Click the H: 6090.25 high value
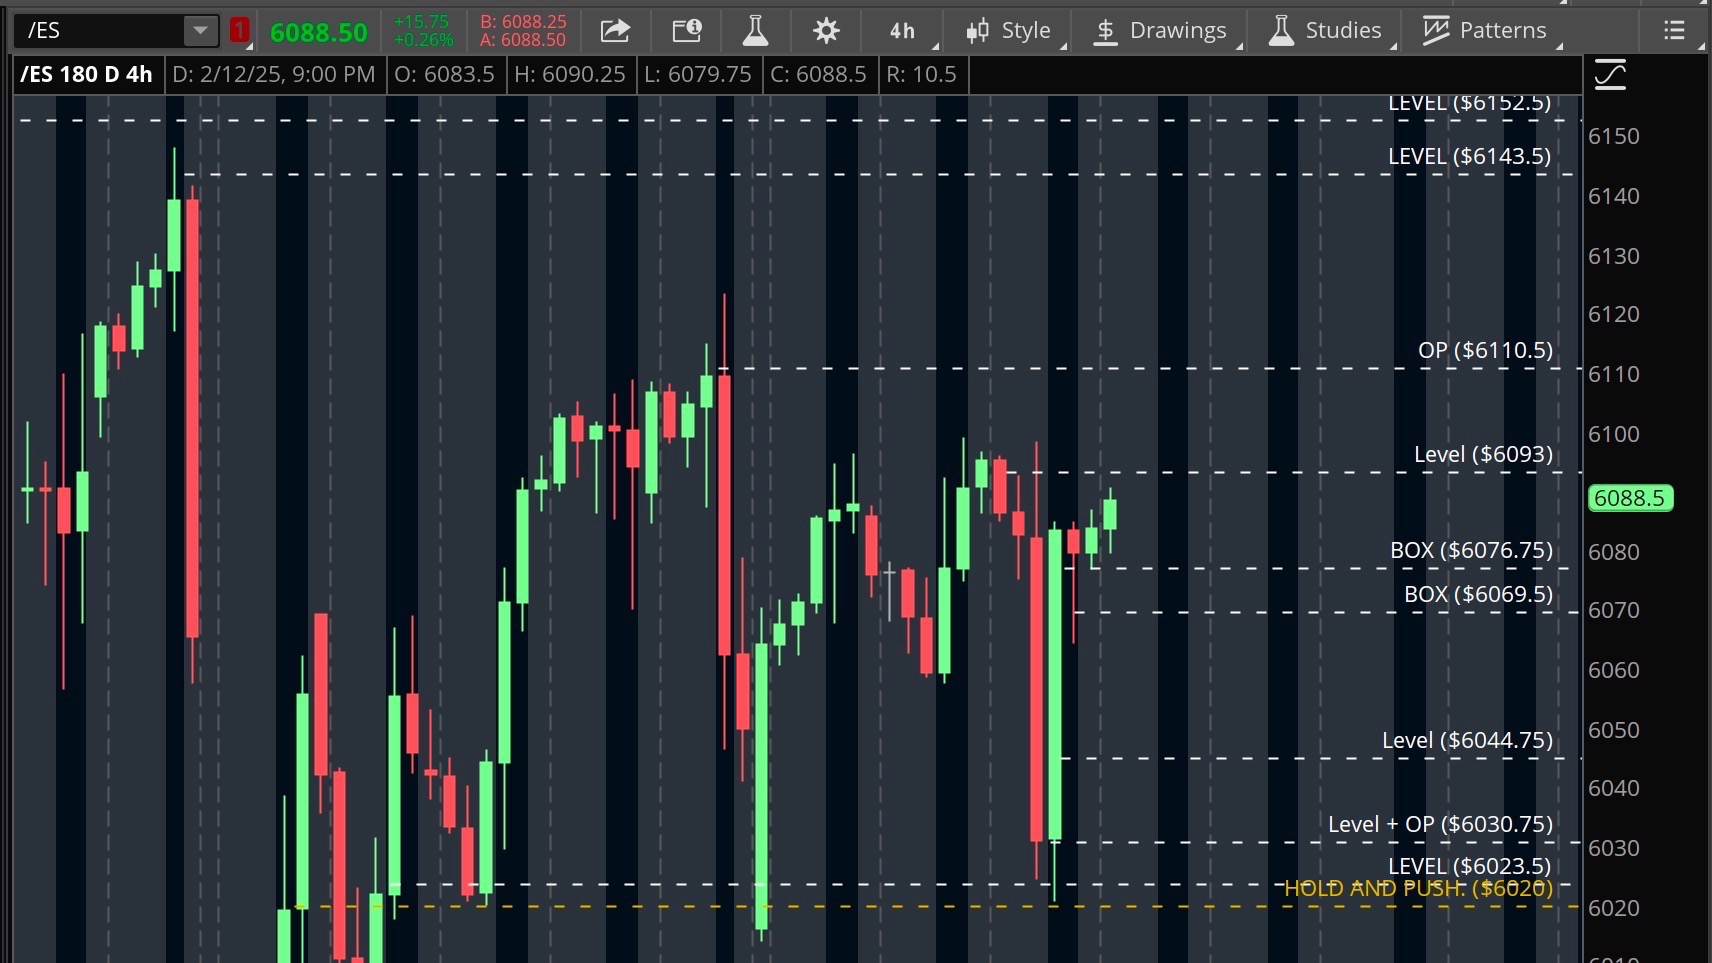The height and width of the screenshot is (963, 1712). coord(570,74)
